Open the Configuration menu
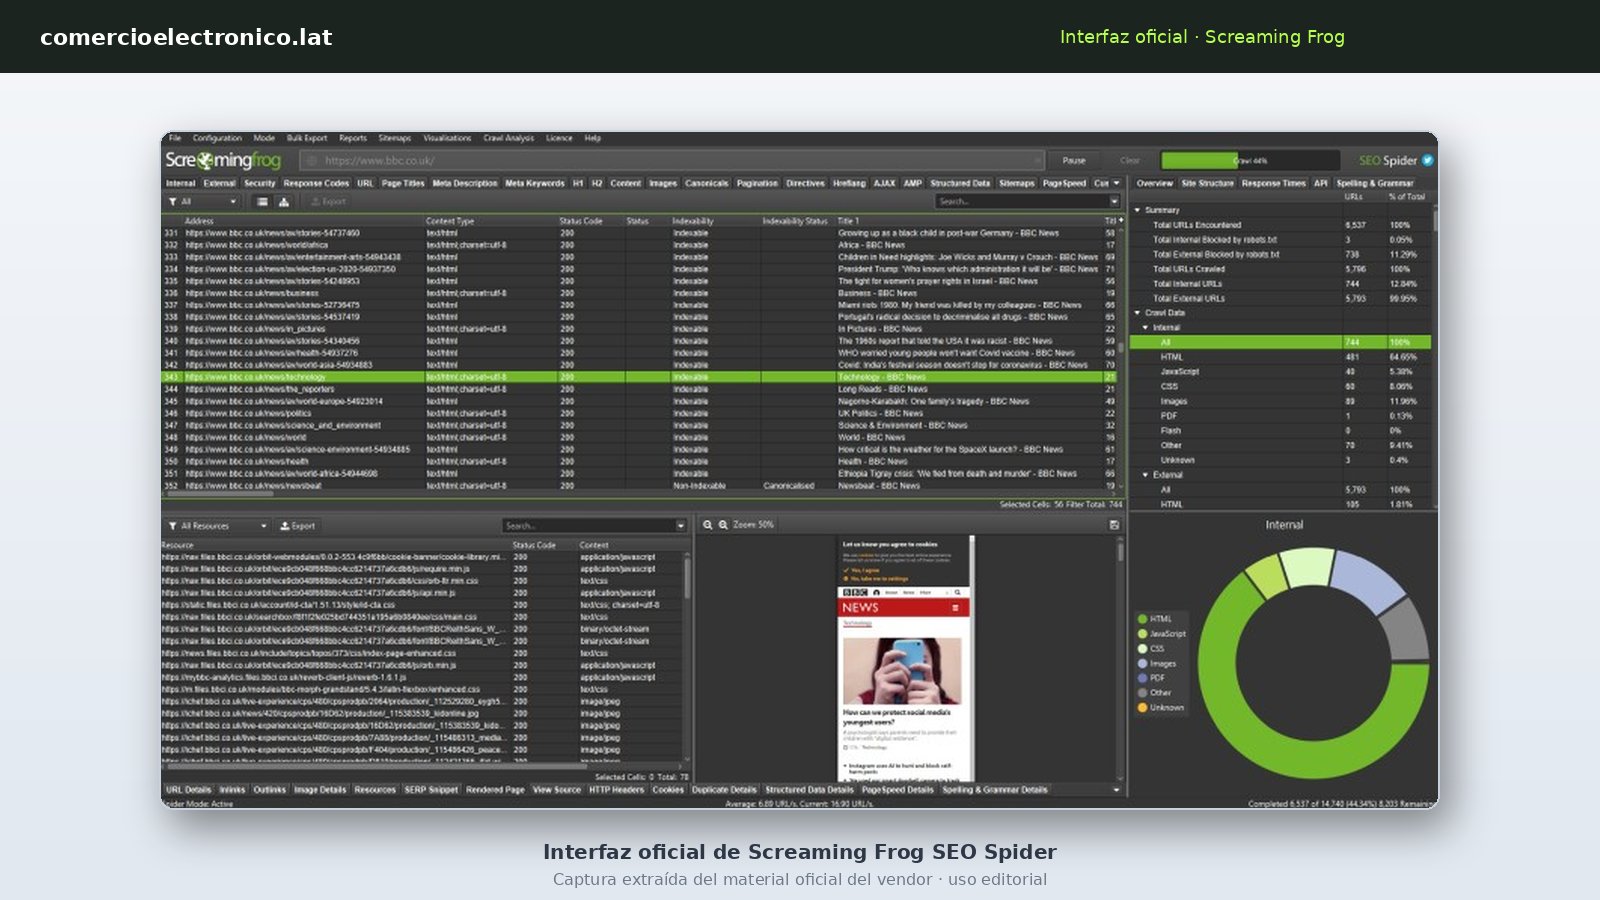This screenshot has width=1600, height=900. click(217, 139)
